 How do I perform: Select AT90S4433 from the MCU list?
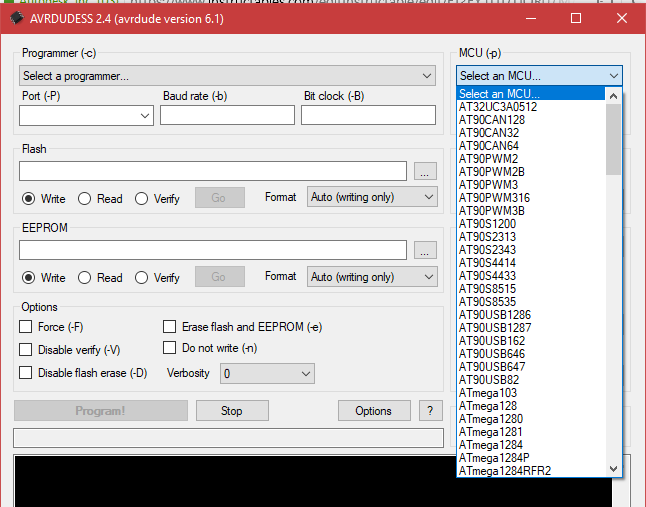531,276
